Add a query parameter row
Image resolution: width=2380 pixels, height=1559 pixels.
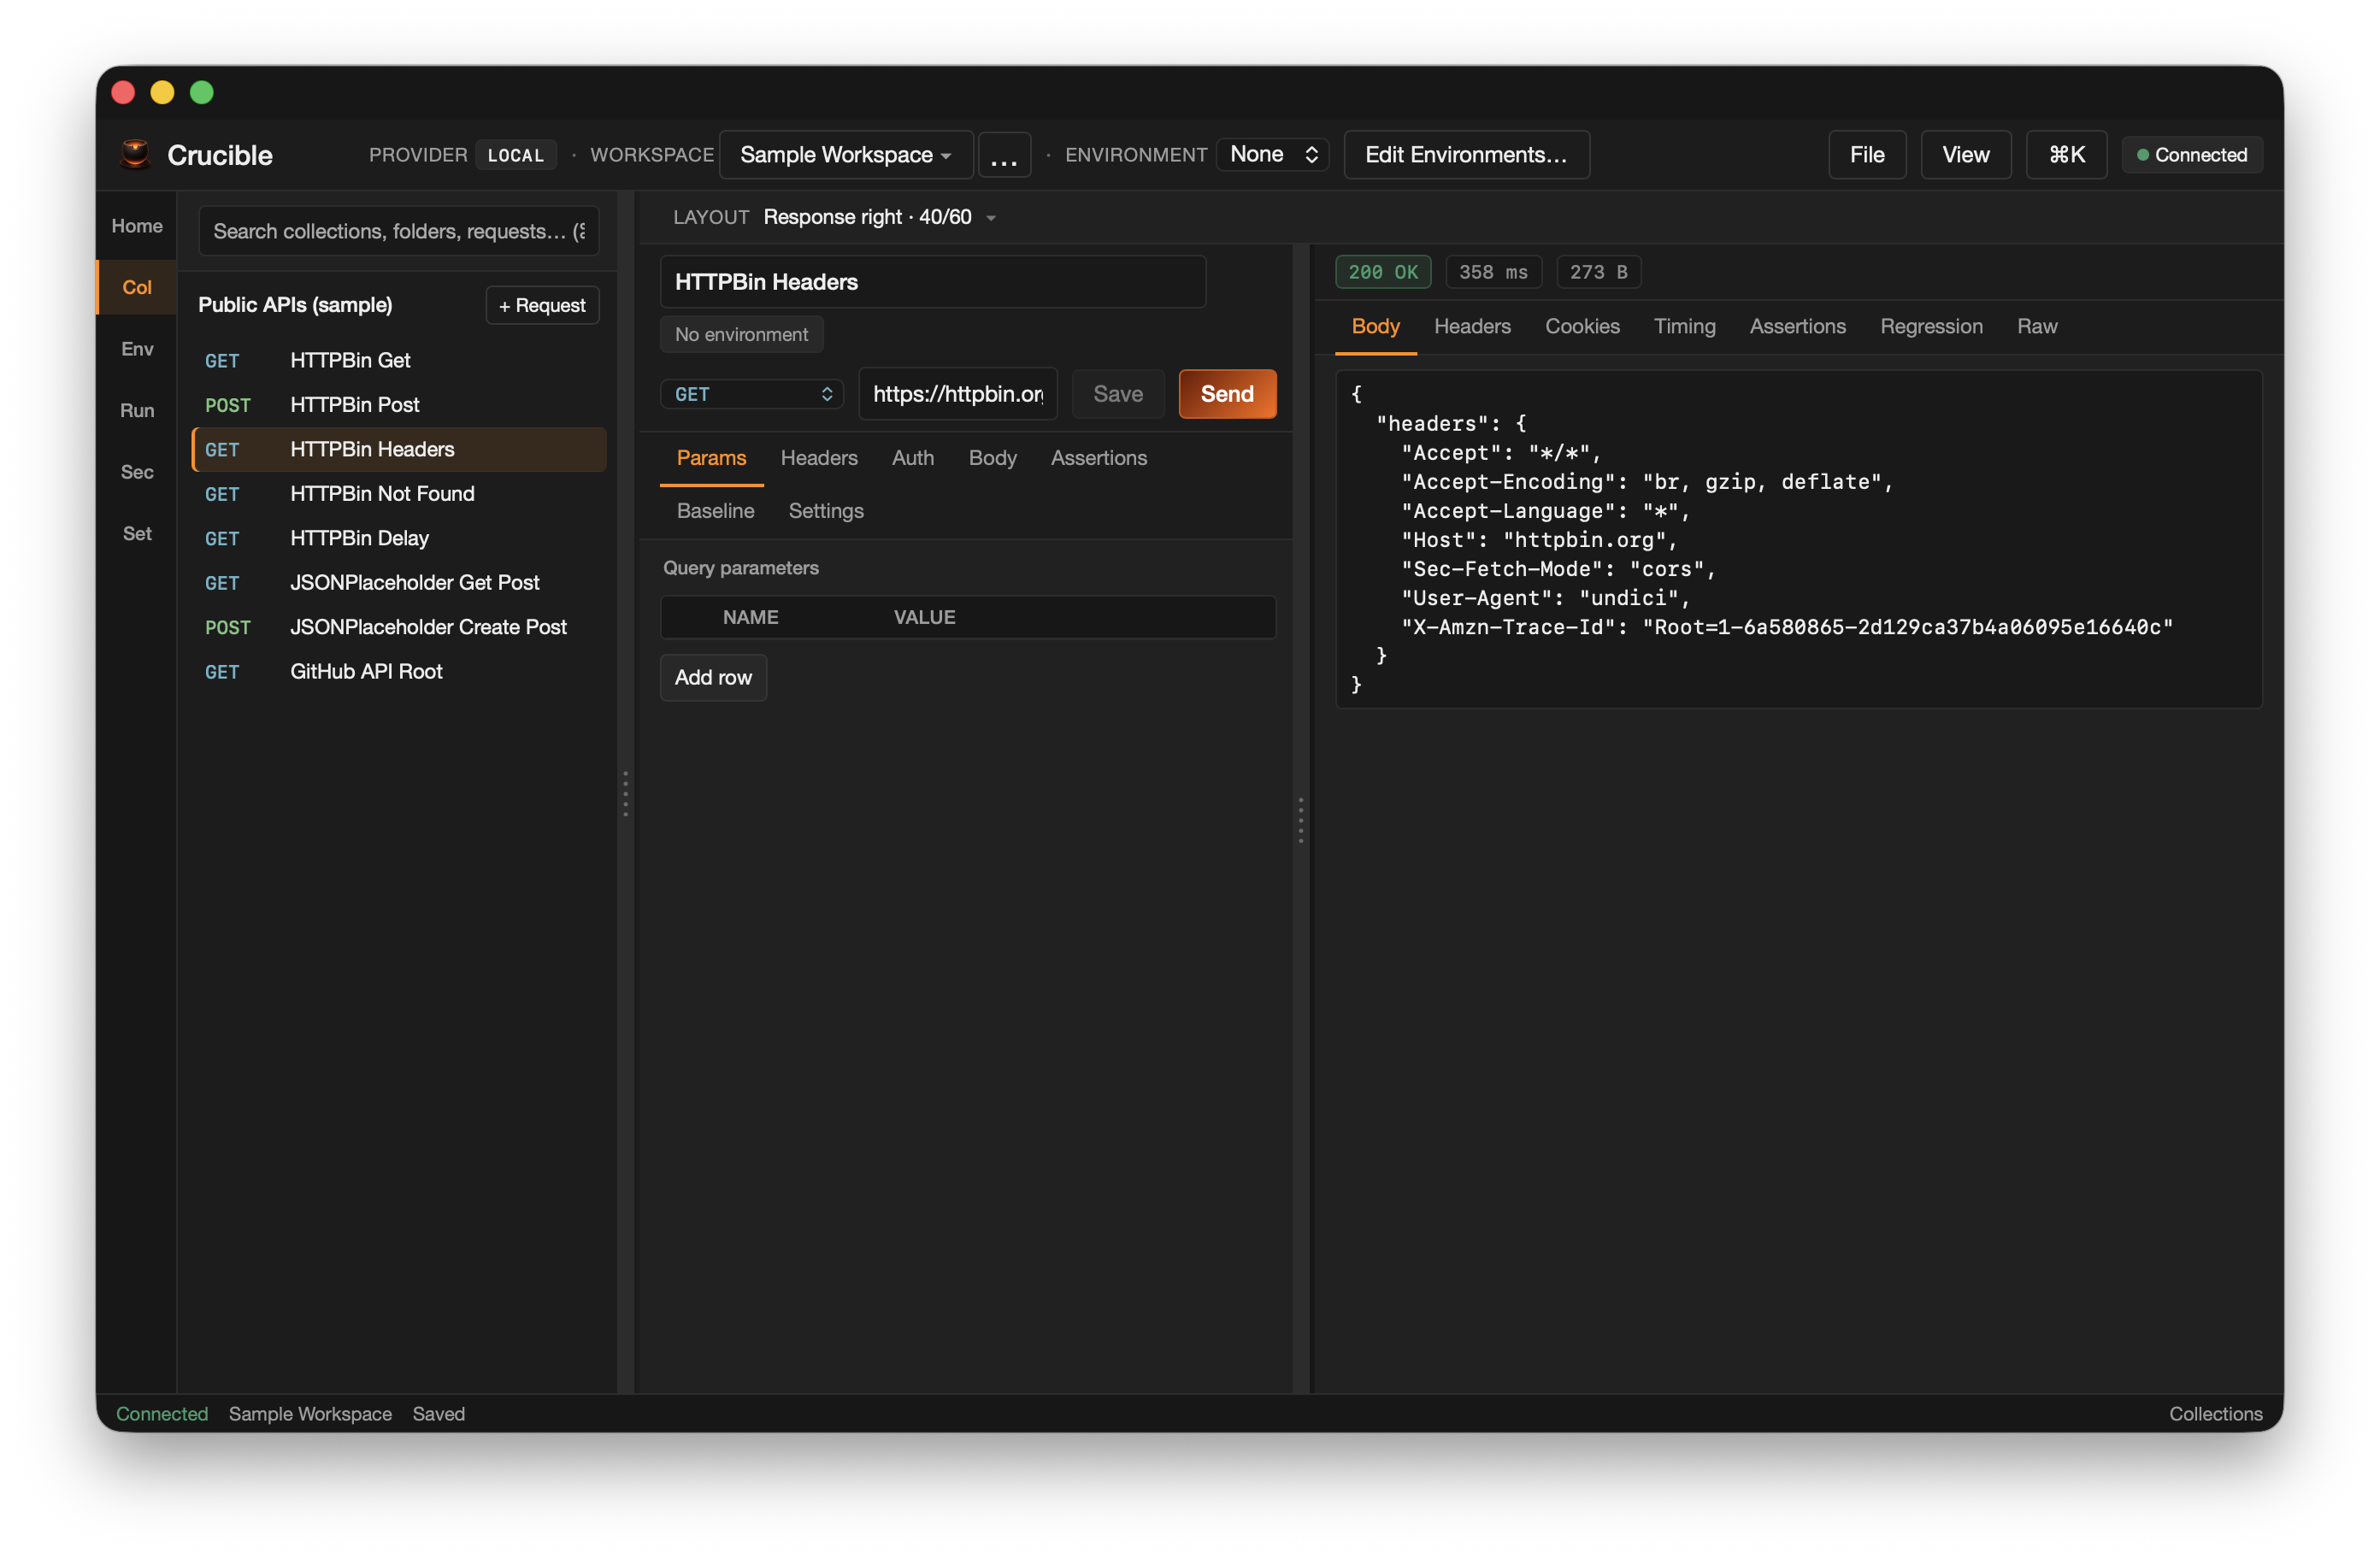click(713, 678)
